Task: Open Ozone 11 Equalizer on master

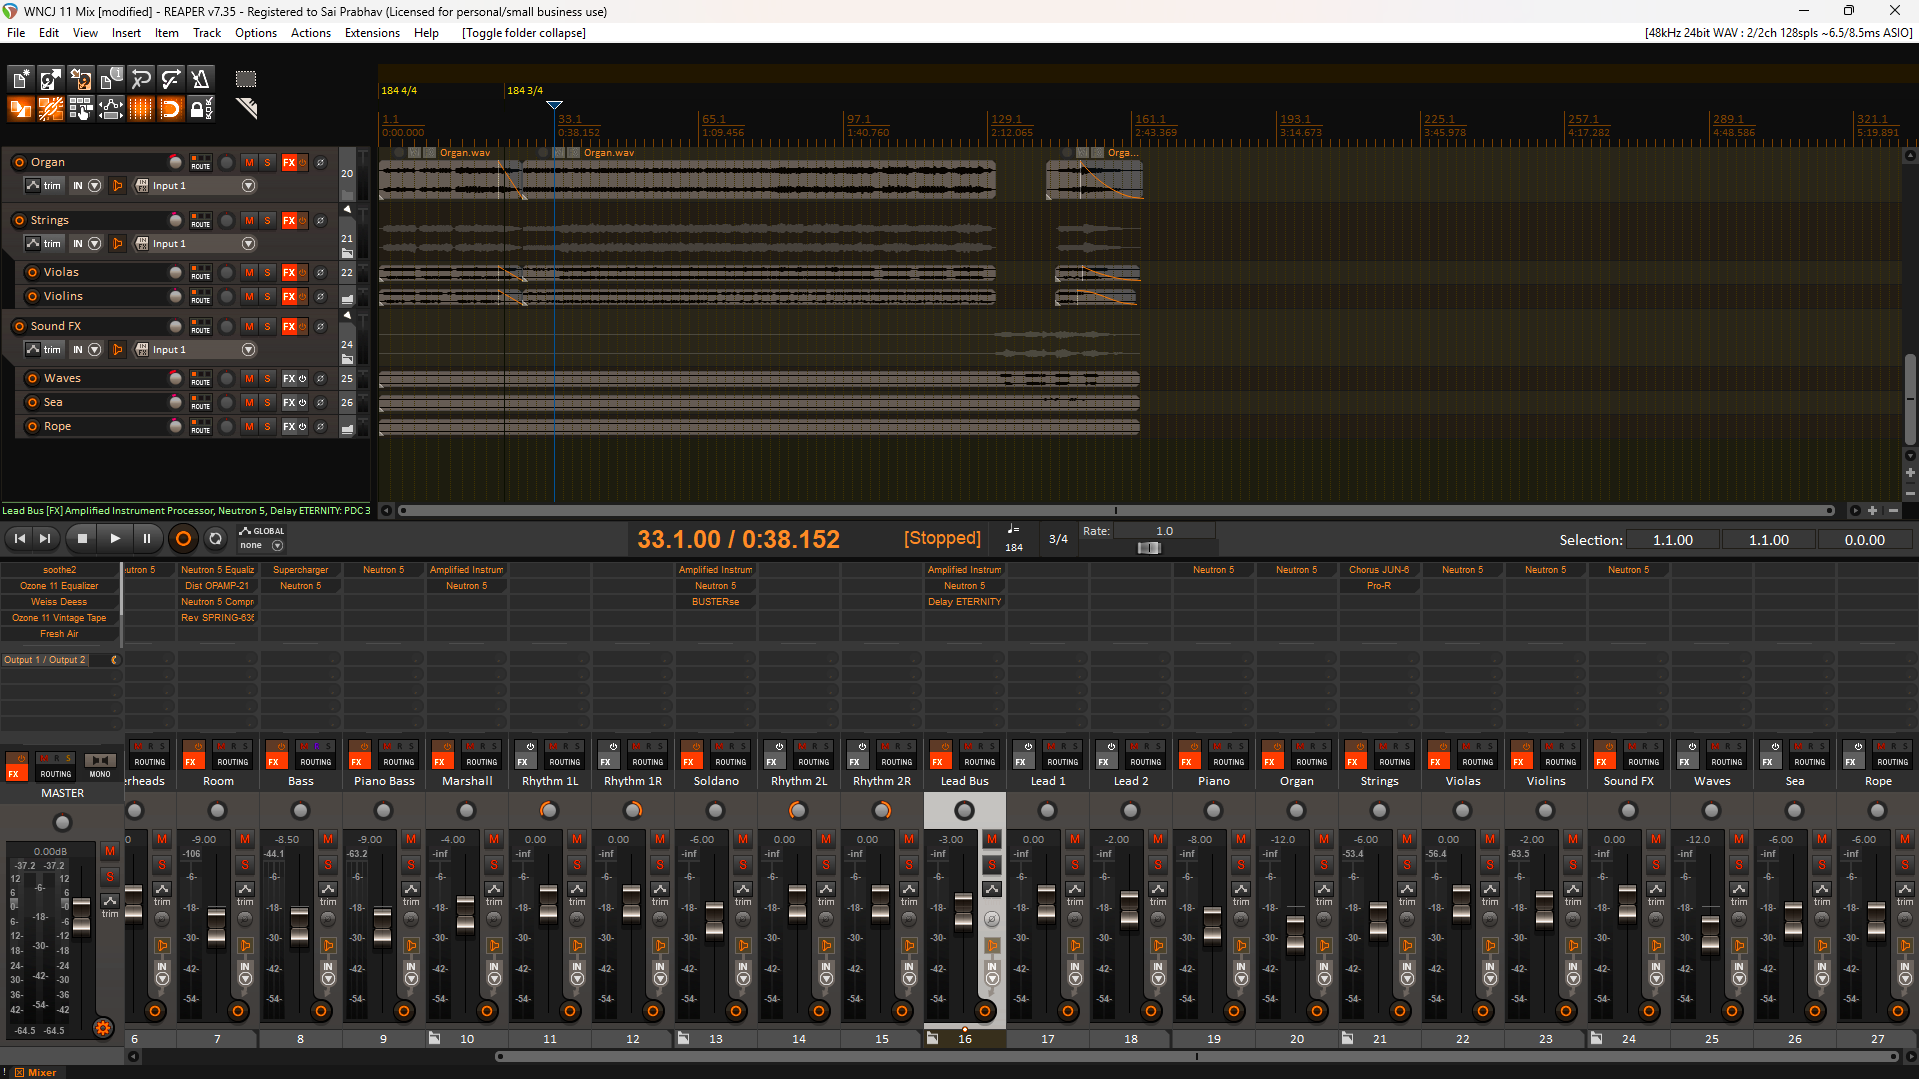Action: [x=59, y=586]
